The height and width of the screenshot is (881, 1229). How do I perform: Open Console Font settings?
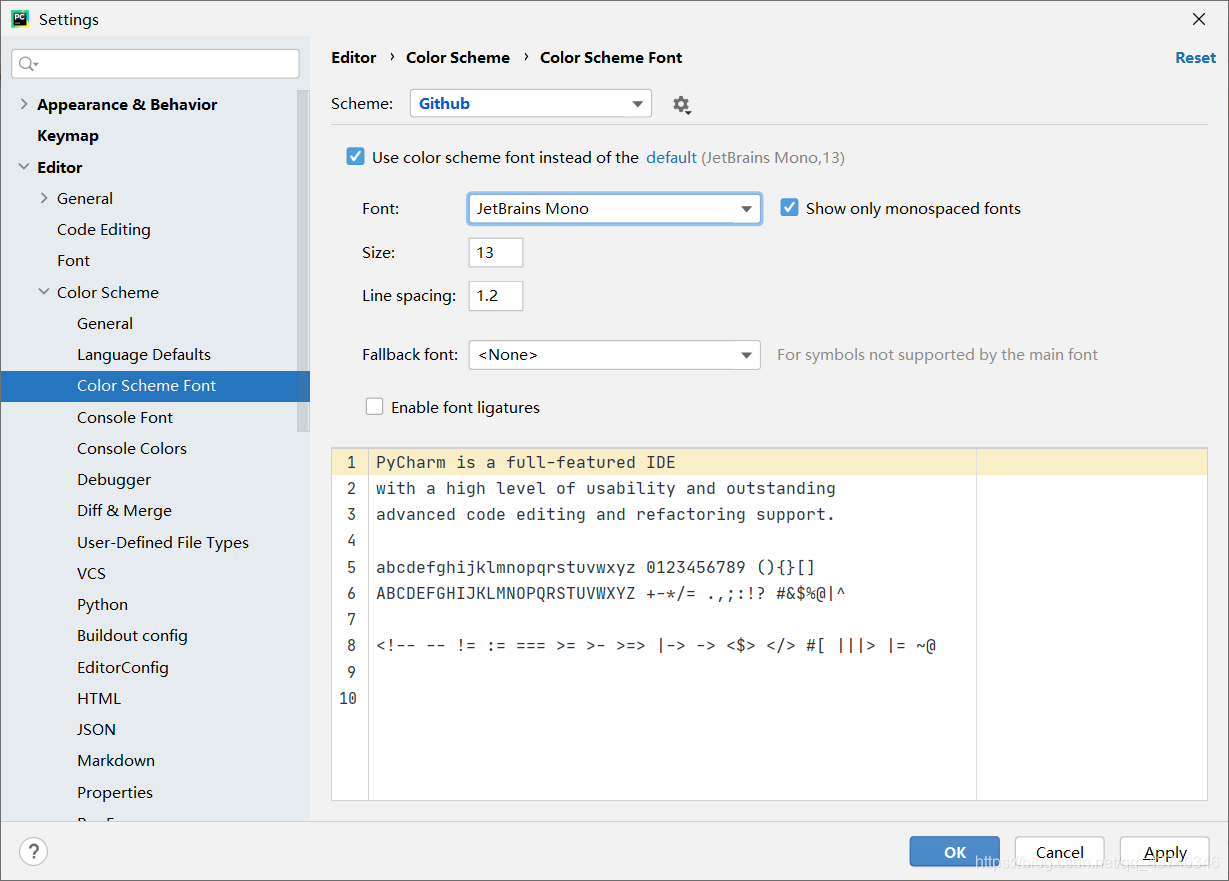click(125, 417)
